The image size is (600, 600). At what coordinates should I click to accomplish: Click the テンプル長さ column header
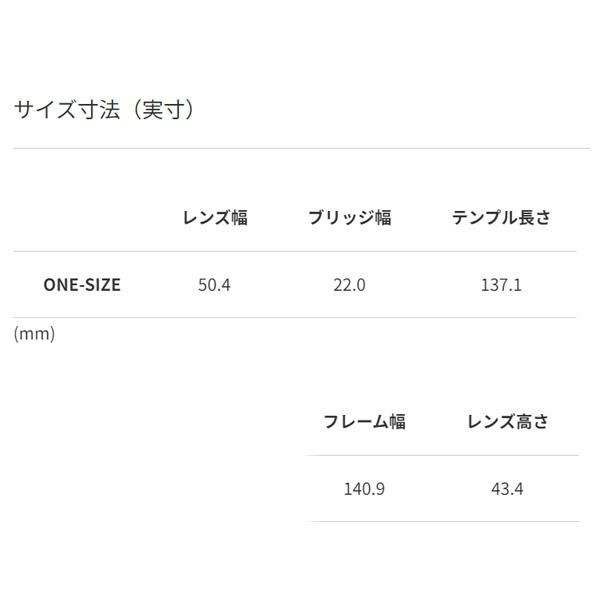[501, 217]
